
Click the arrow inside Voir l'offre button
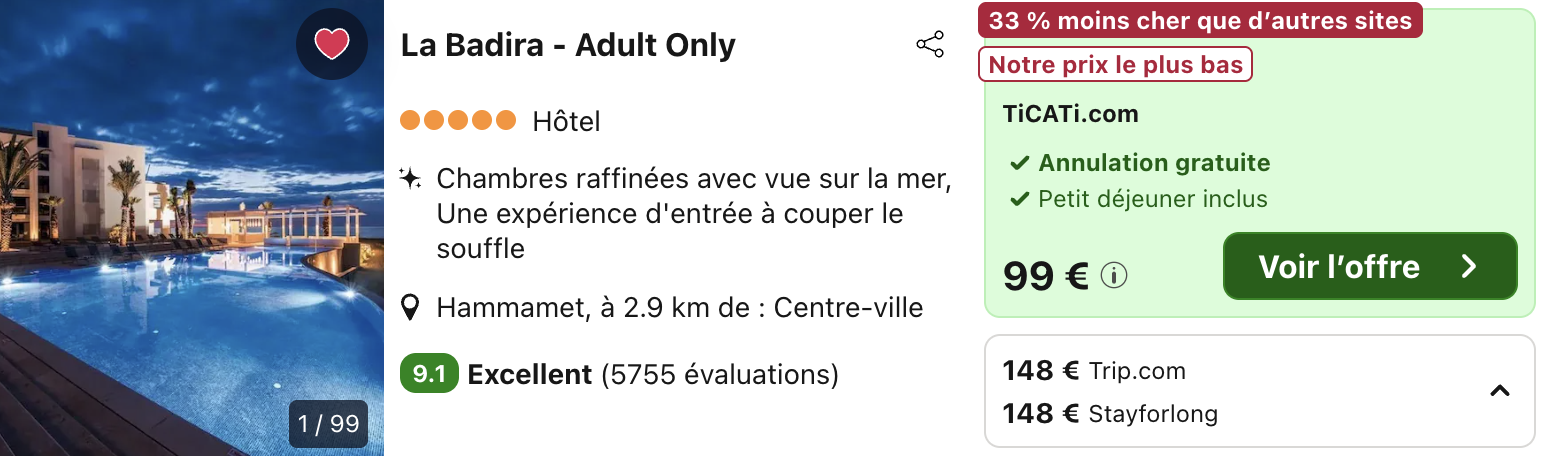[x=1469, y=266]
